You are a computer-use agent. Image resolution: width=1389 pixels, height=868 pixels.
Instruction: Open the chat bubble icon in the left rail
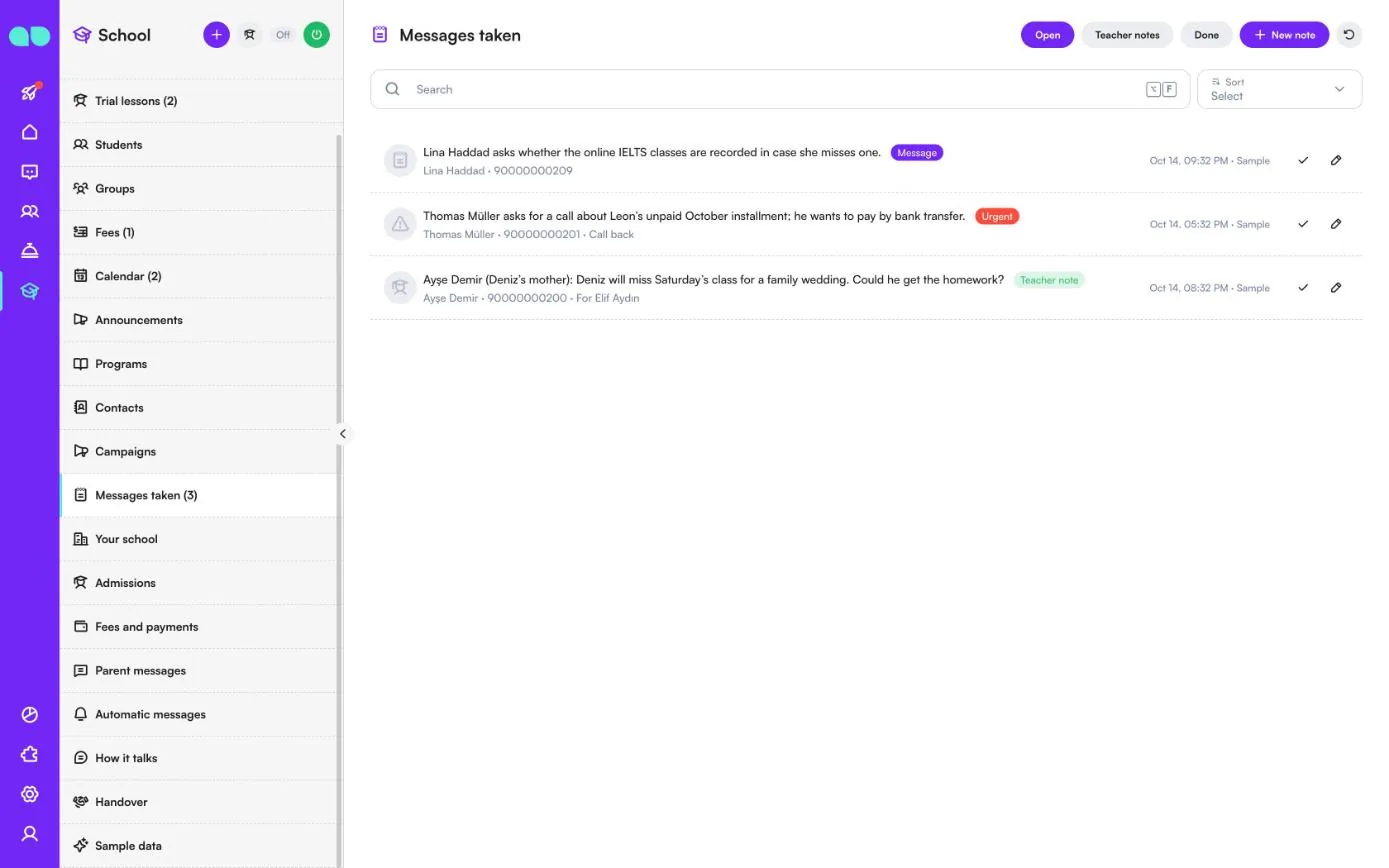[30, 172]
